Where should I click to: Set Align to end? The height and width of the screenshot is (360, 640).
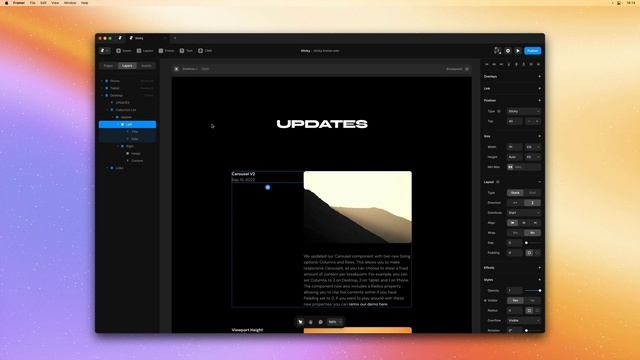(535, 223)
